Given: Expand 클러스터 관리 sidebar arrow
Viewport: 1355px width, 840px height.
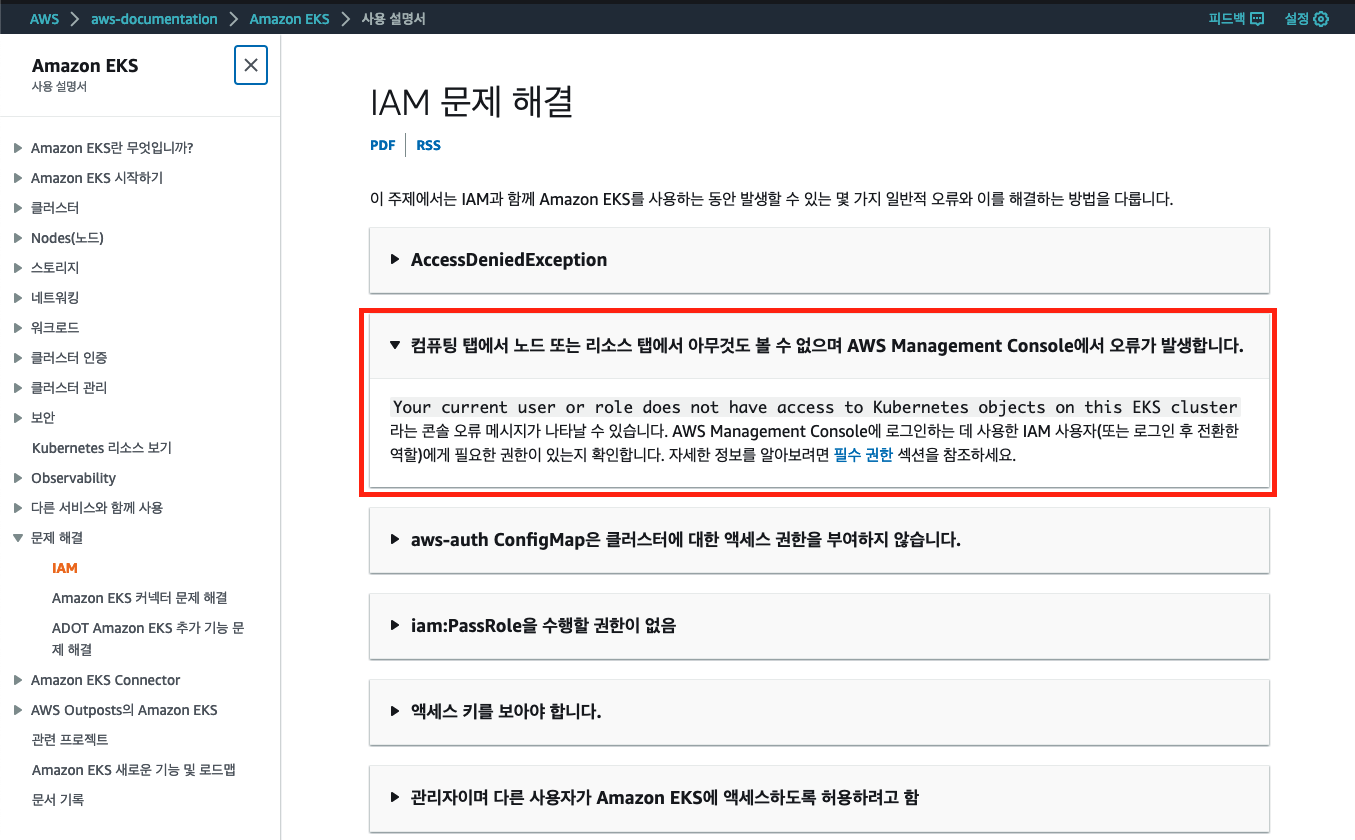Looking at the screenshot, I should tap(18, 388).
